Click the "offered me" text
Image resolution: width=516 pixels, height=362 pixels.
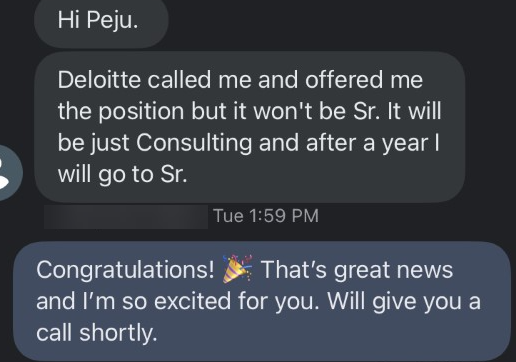[364, 80]
